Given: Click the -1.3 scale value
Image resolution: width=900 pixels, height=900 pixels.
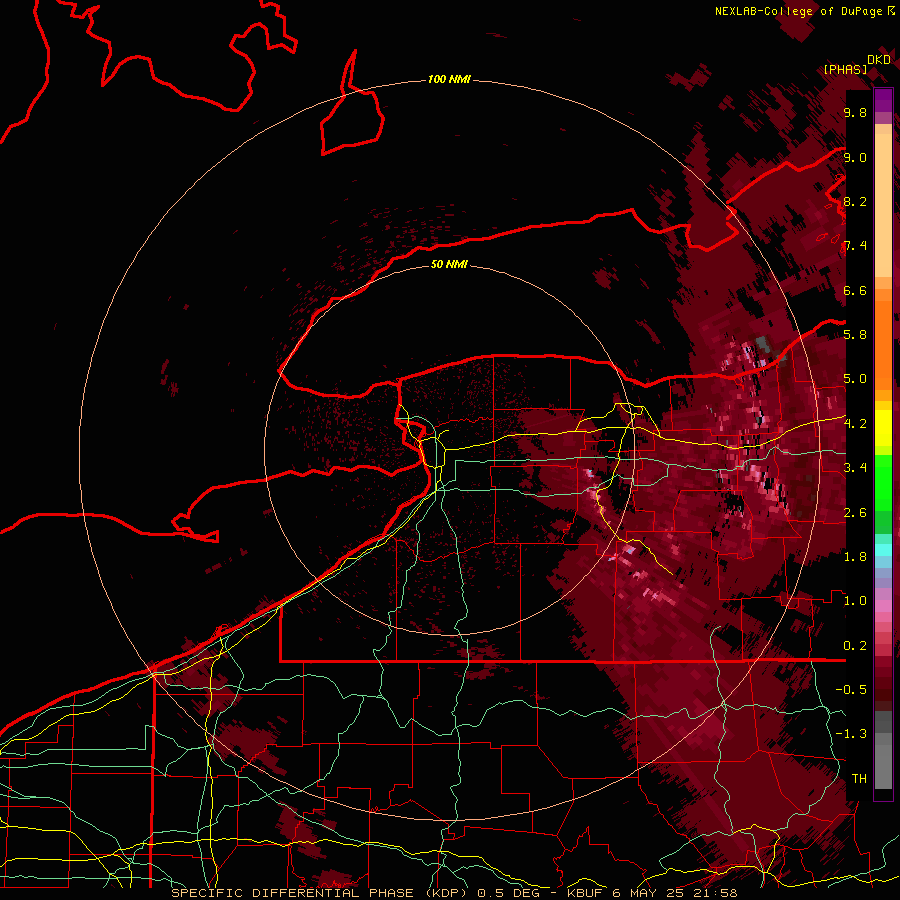Looking at the screenshot, I should (851, 734).
